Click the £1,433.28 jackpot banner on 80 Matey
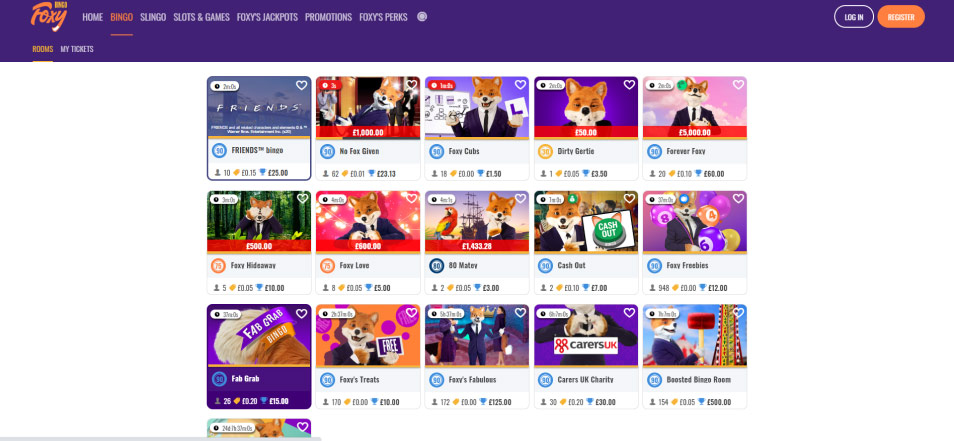Image resolution: width=954 pixels, height=441 pixels. click(477, 246)
